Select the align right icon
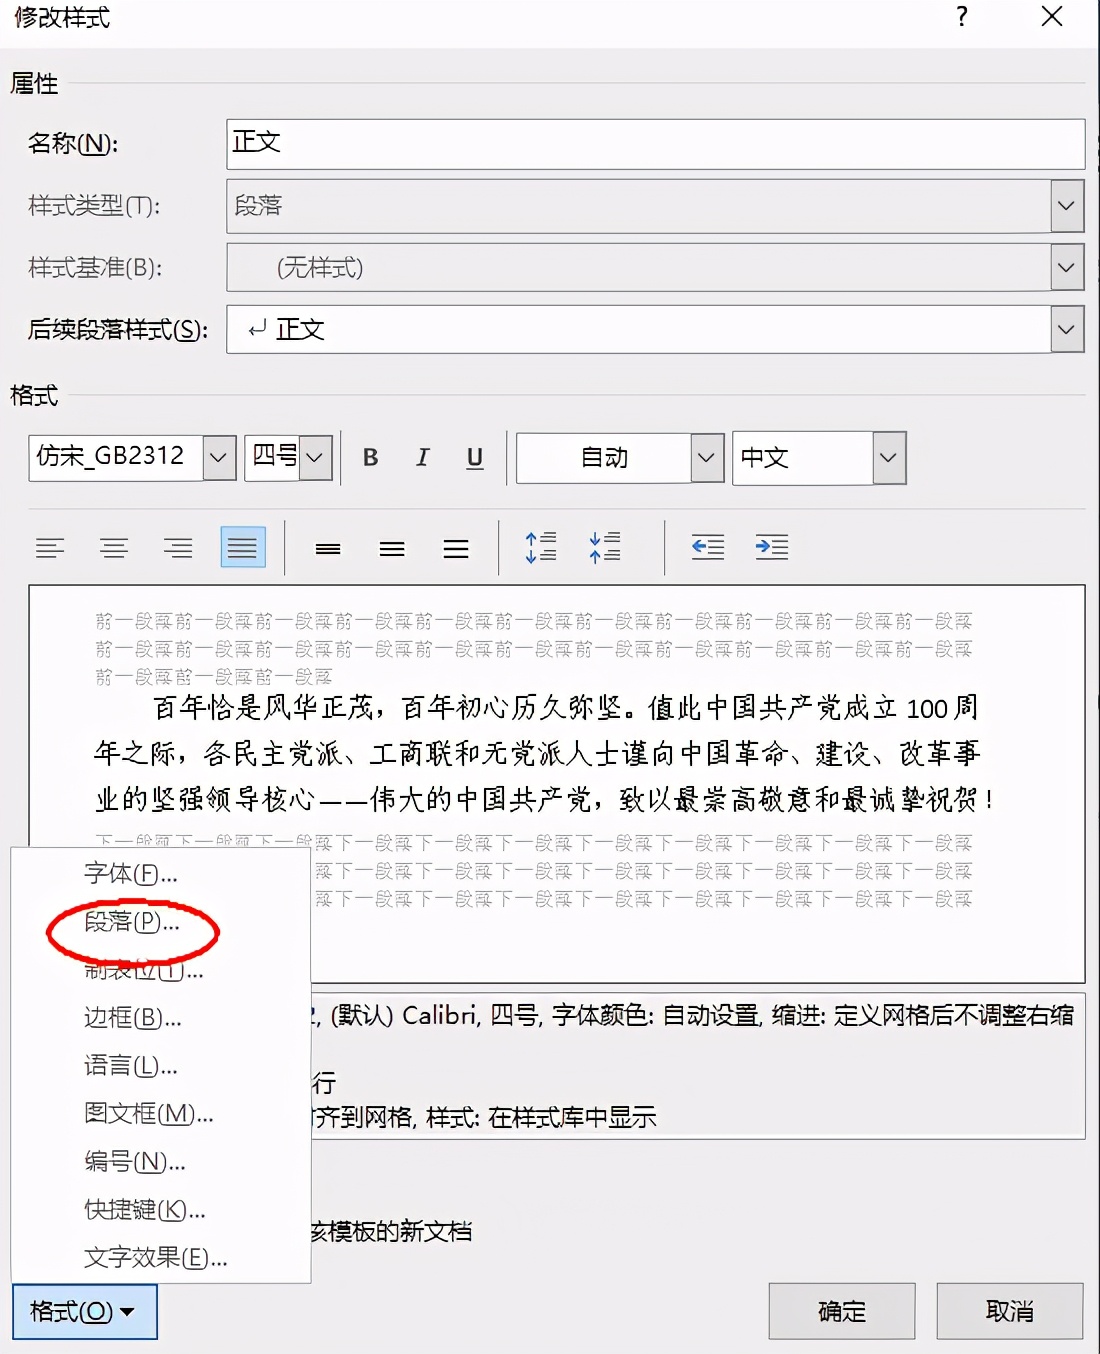Screen dimensions: 1100x1354 (x=178, y=546)
